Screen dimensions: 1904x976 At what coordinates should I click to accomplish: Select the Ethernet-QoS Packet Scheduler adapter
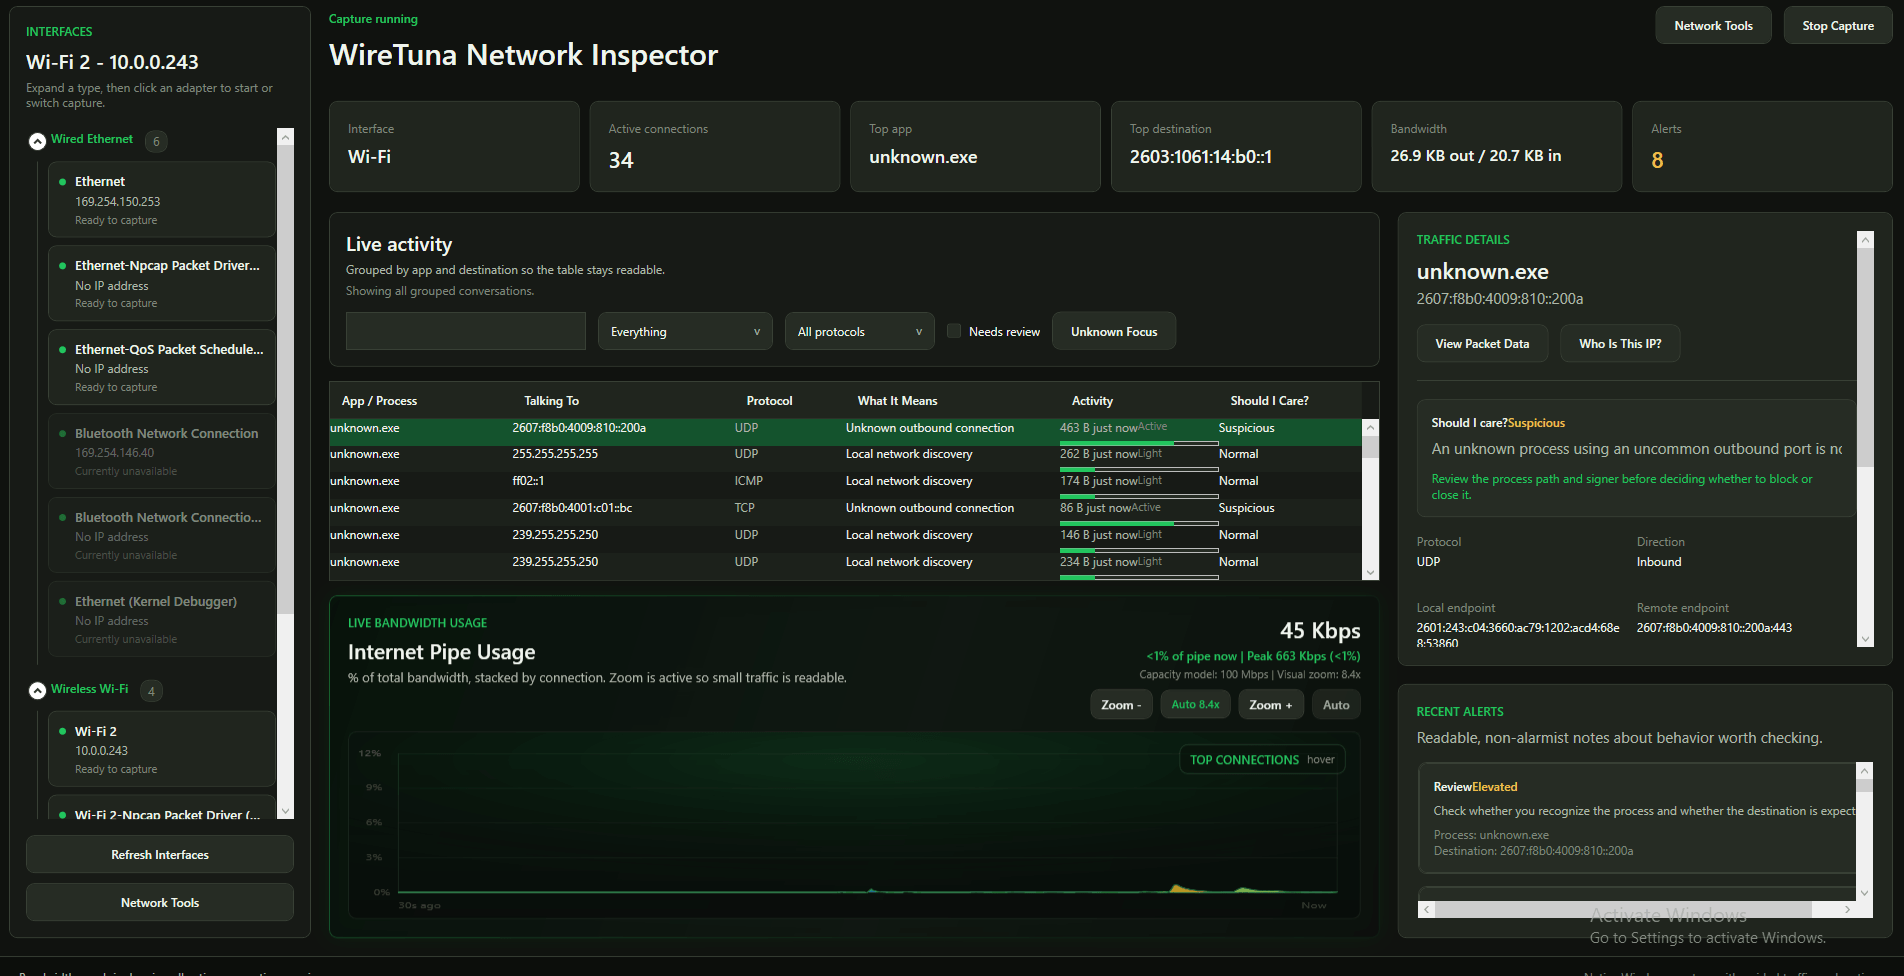click(x=162, y=368)
